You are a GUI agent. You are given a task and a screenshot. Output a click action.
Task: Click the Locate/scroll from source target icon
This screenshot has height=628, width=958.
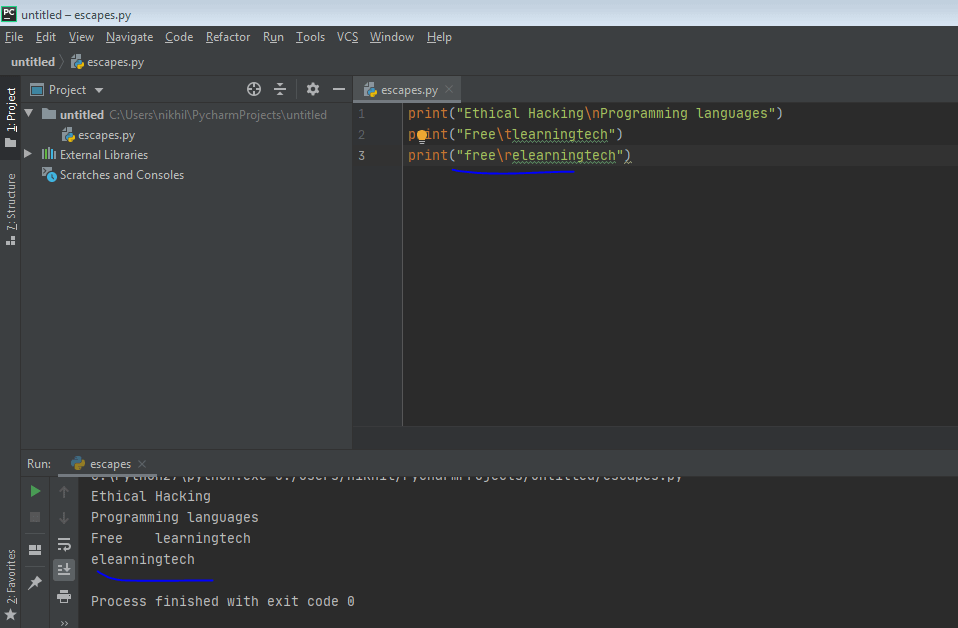click(254, 89)
